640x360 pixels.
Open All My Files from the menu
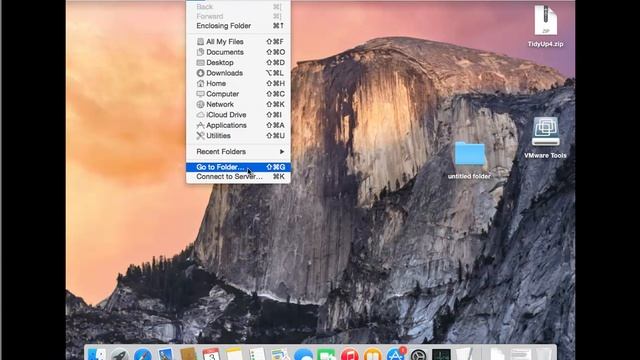point(238,42)
